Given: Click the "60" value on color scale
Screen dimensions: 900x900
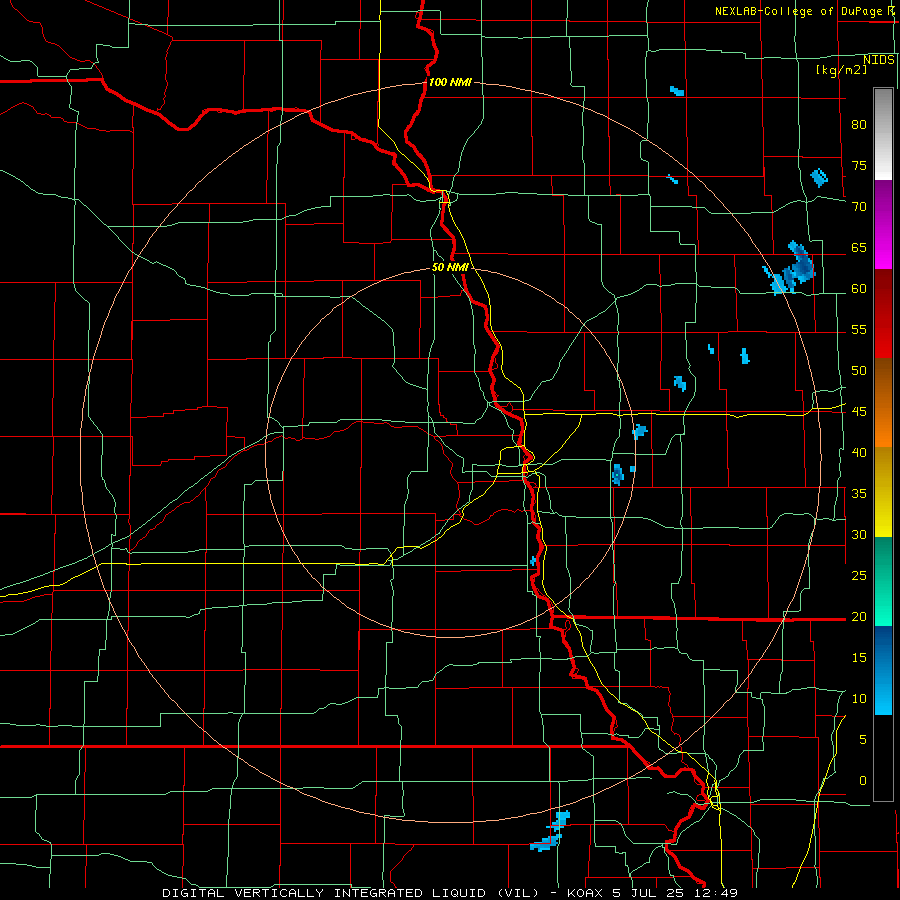Looking at the screenshot, I should [x=859, y=289].
